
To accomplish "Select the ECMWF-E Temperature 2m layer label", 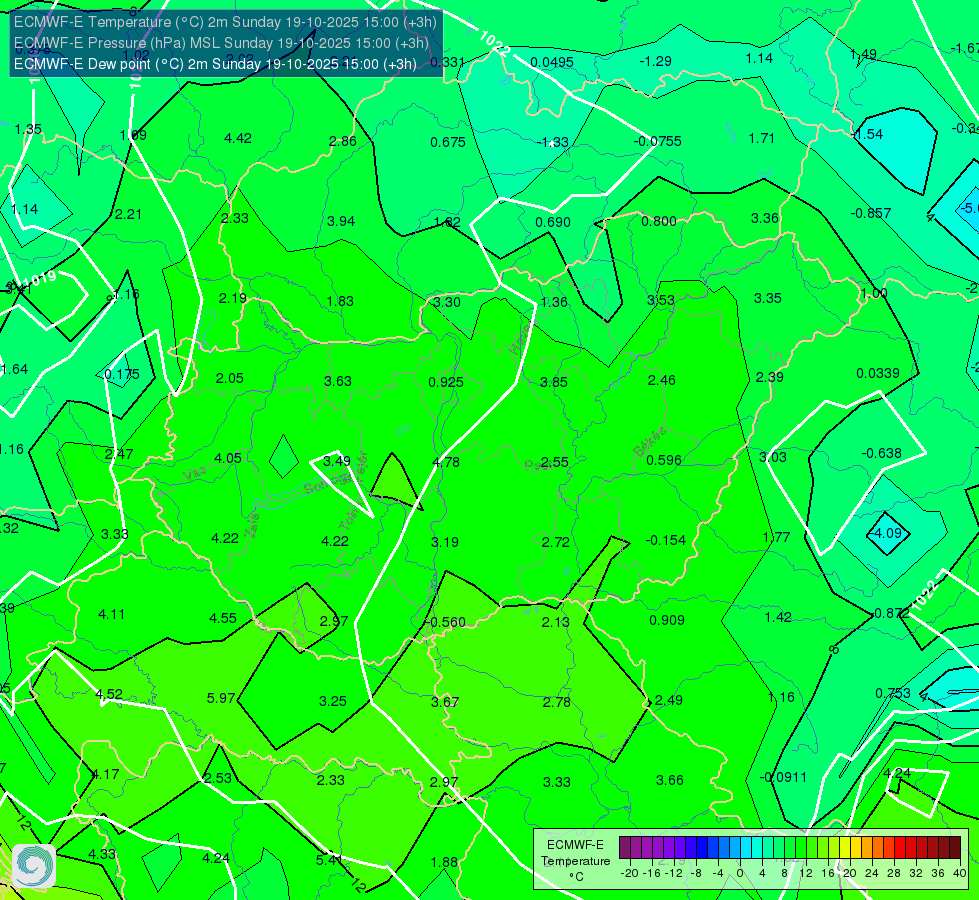I will 225,22.
